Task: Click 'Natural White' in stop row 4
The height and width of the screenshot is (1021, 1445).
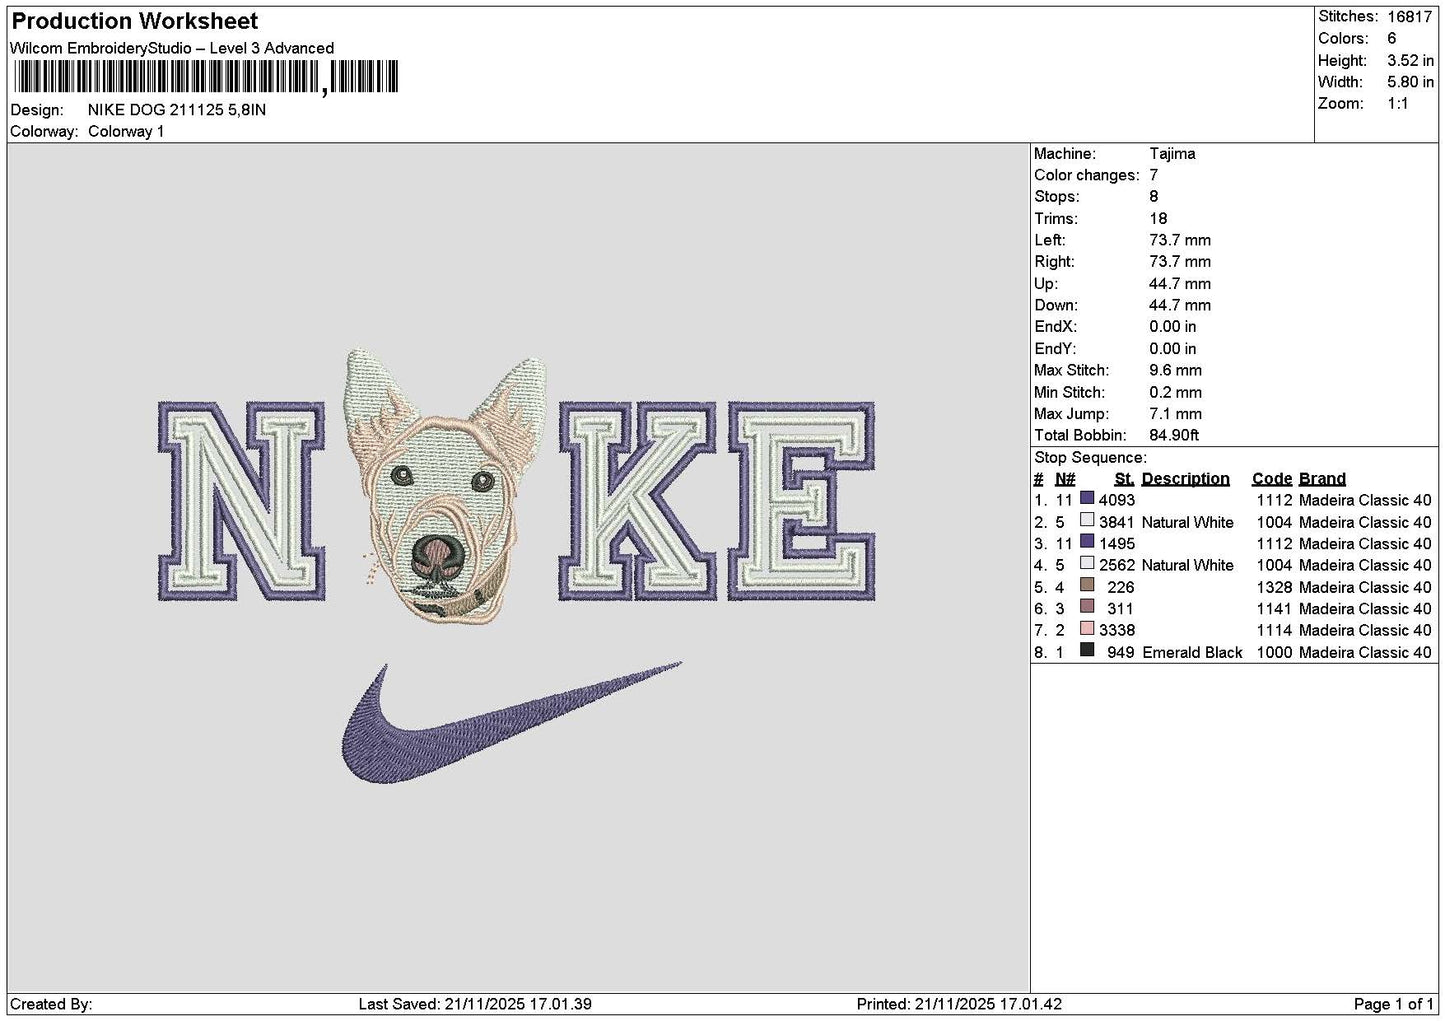Action: (1188, 565)
